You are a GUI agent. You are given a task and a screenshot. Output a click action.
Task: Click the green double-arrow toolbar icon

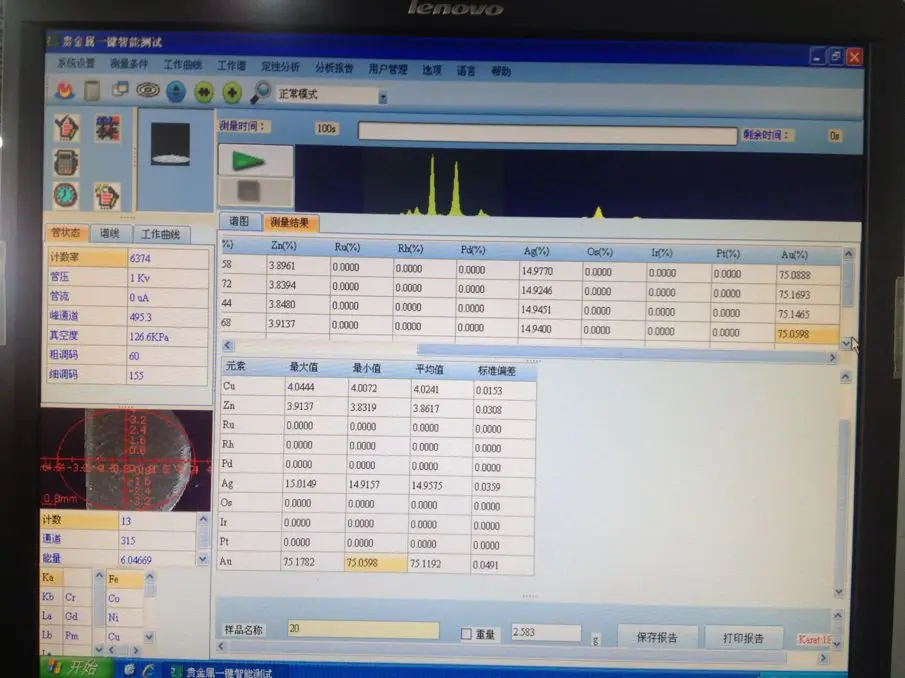tap(203, 92)
